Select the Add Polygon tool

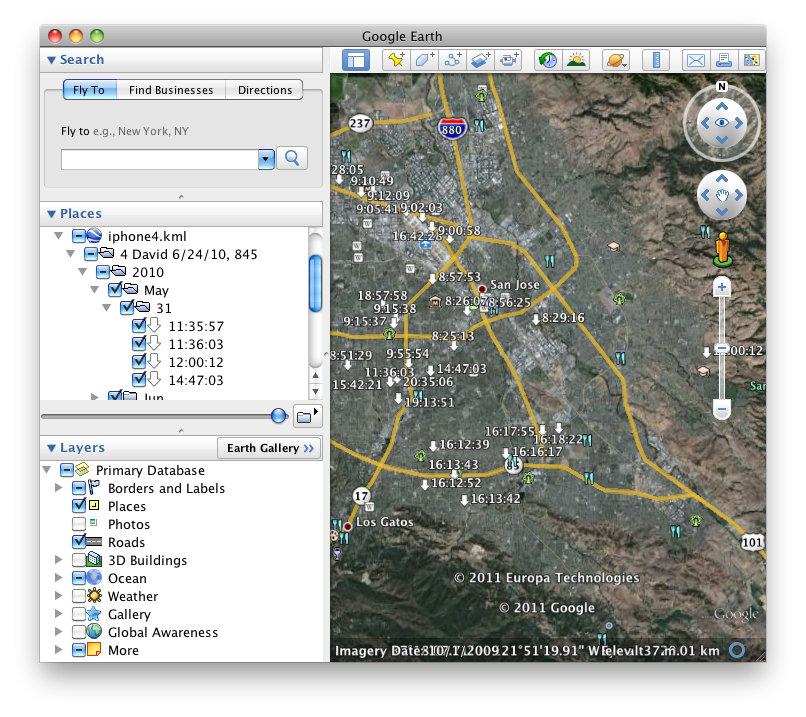(424, 60)
